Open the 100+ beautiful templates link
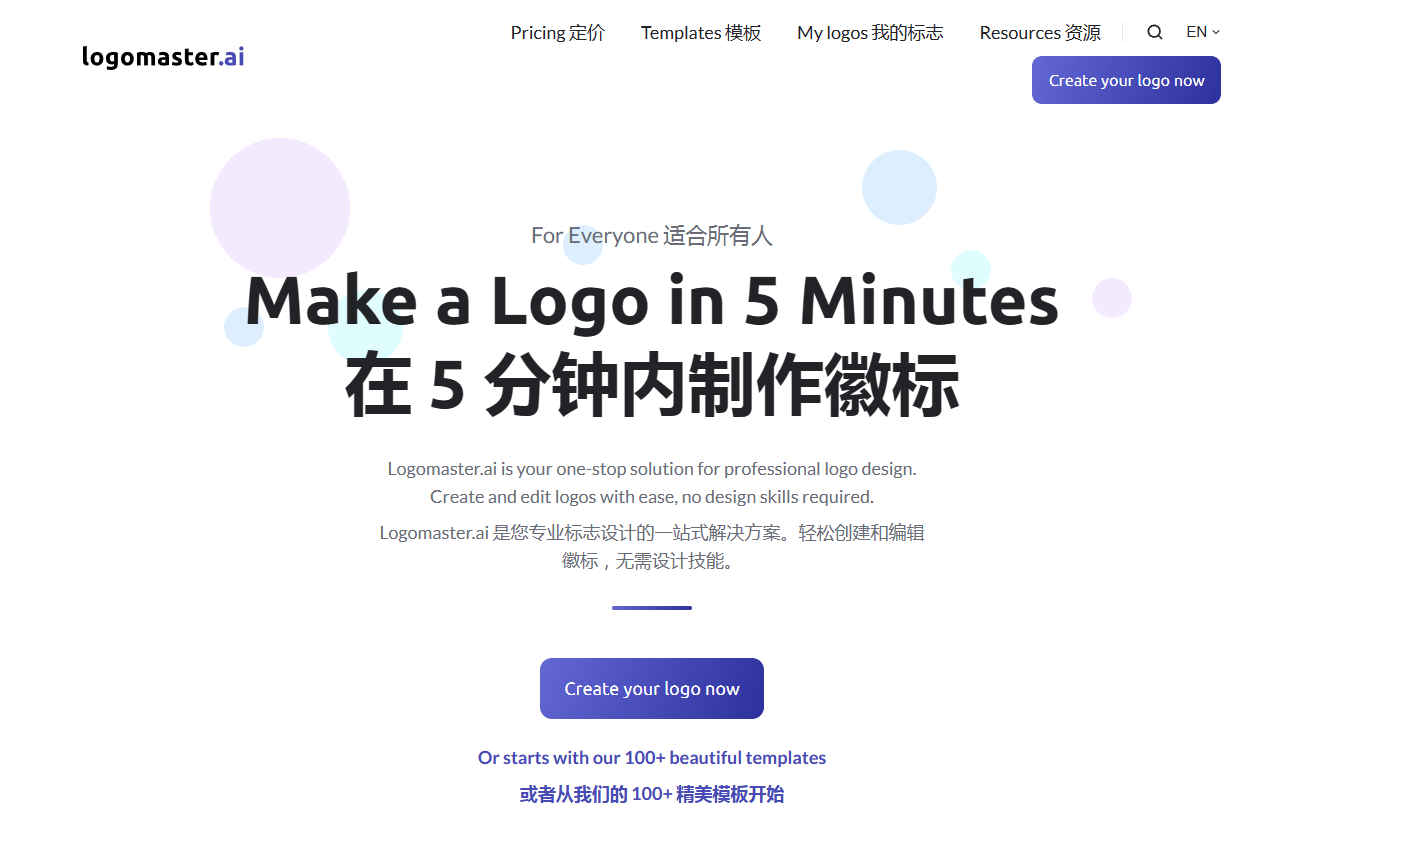Screen dimensions: 1426x845 click(651, 757)
